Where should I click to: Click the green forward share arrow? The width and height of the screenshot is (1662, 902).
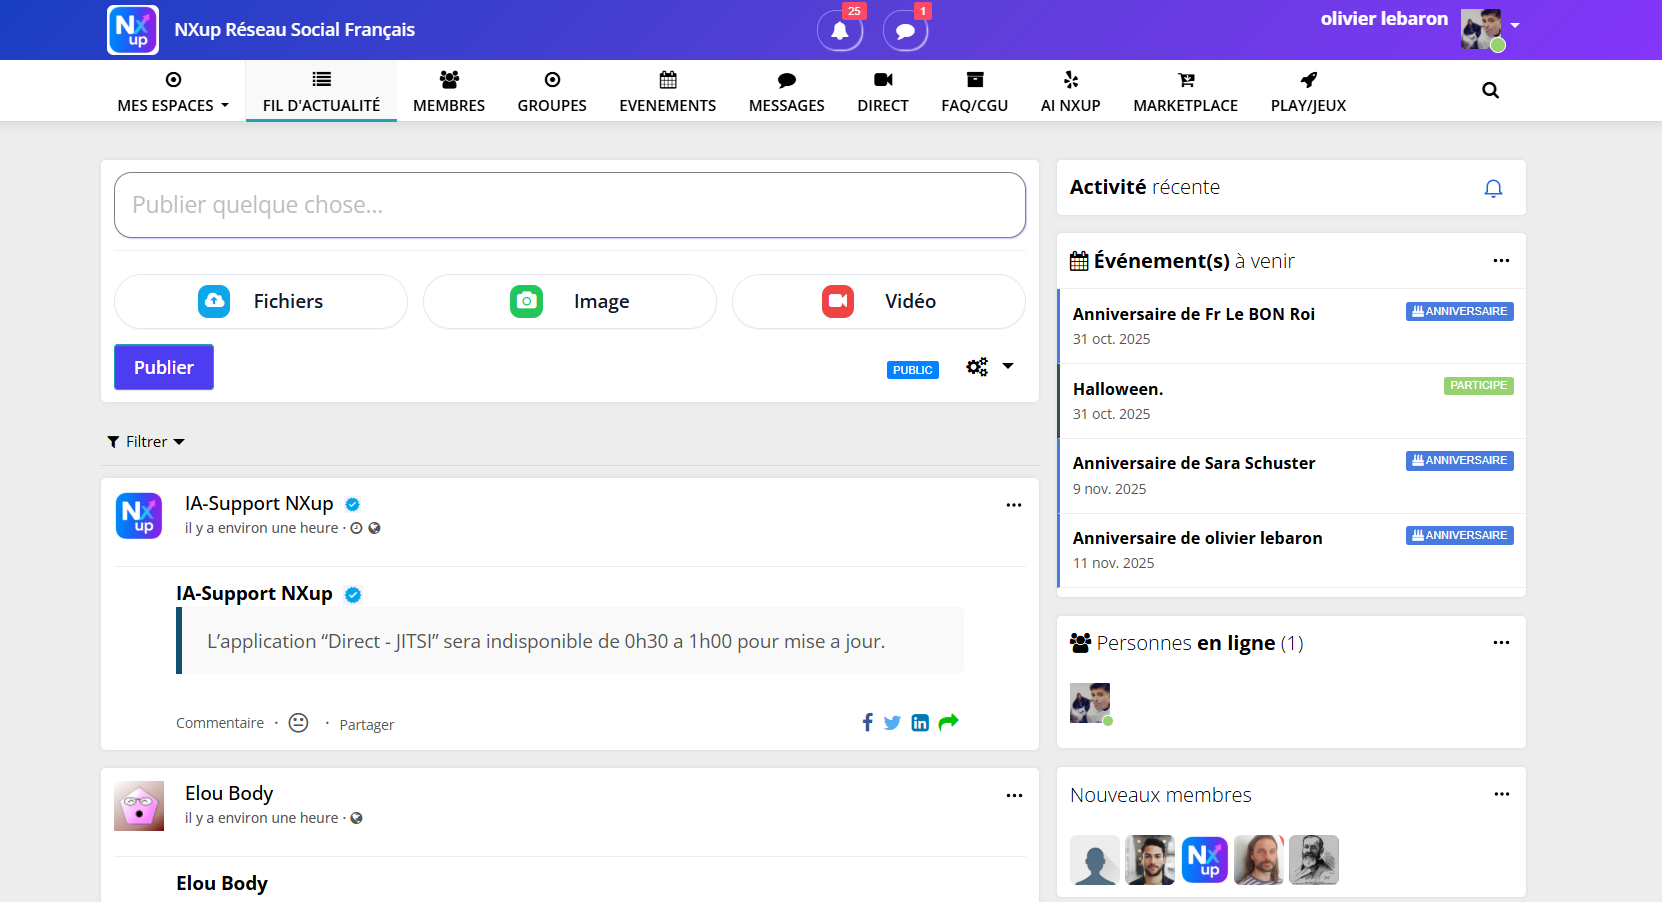[x=948, y=722]
